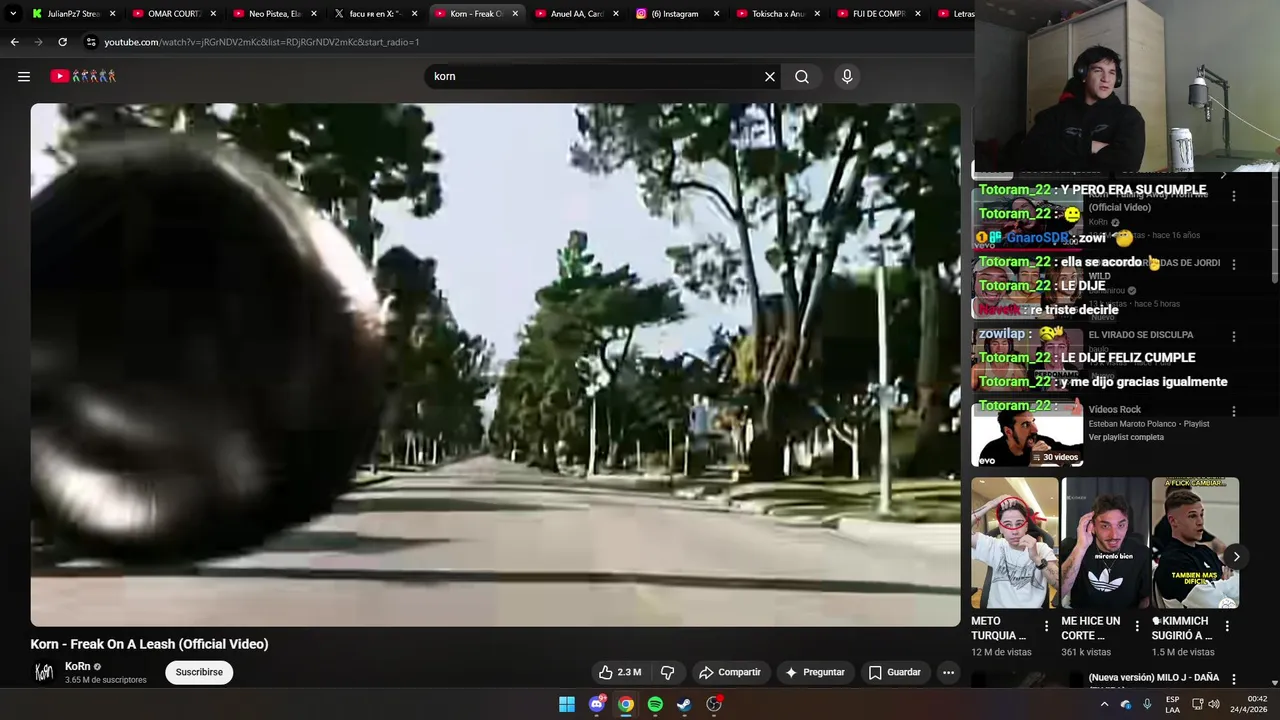The height and width of the screenshot is (720, 1280).
Task: Open menu for METO TURQUIA short
Action: (1047, 626)
